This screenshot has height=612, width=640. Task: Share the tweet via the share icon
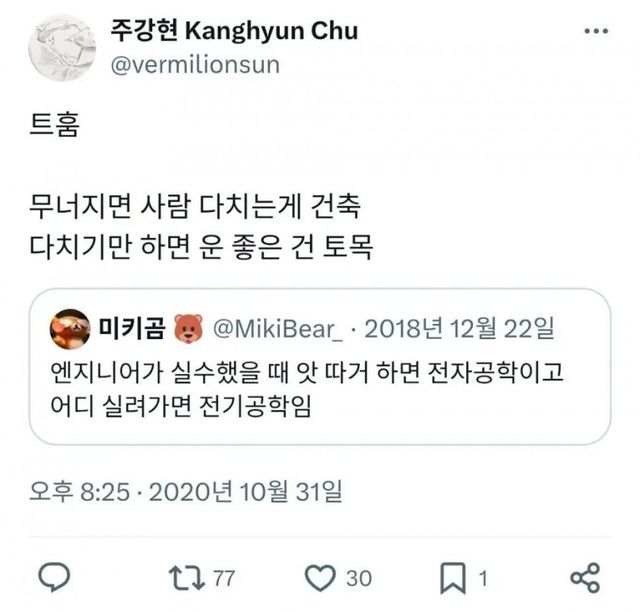coord(585,578)
